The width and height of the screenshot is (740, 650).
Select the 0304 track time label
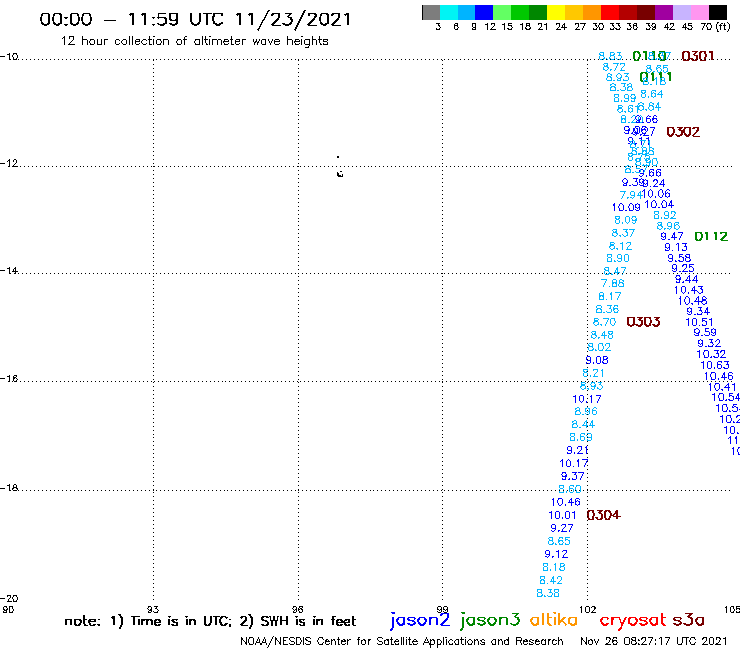[603, 515]
